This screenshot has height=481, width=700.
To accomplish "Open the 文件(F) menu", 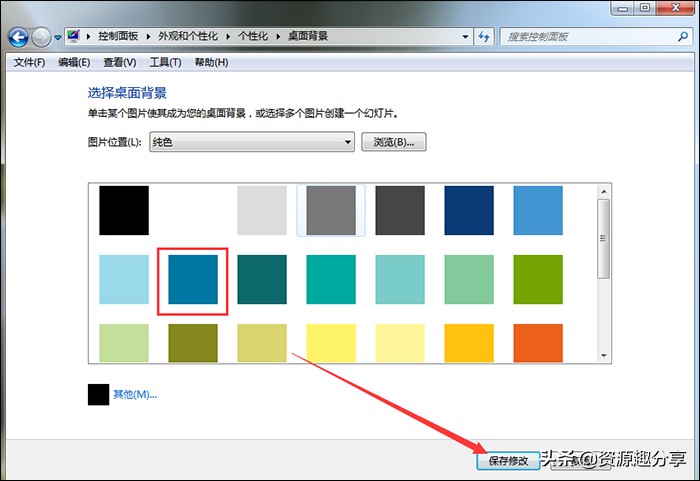I will (x=28, y=62).
